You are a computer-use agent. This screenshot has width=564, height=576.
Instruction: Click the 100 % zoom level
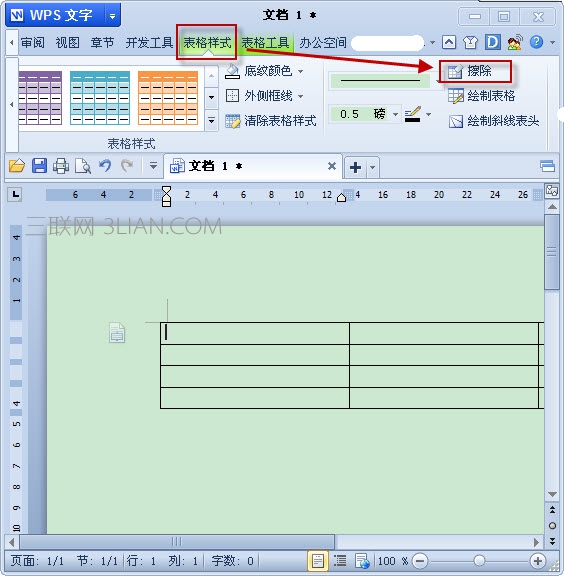(393, 561)
